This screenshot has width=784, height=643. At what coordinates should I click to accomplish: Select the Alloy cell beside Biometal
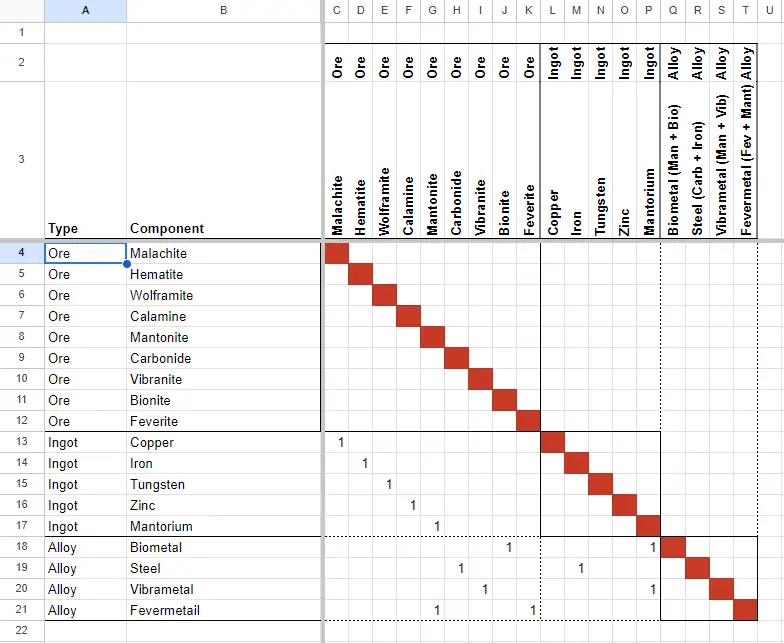(86, 548)
